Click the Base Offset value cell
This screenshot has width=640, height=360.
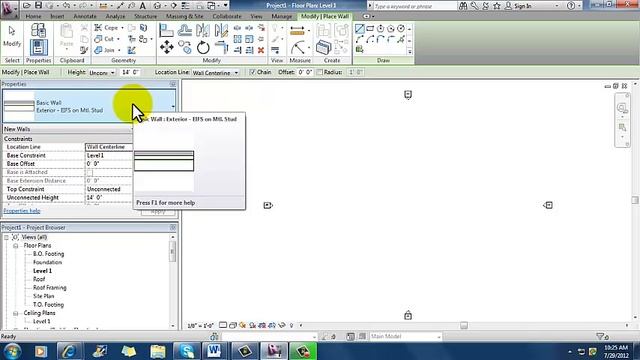(109, 164)
